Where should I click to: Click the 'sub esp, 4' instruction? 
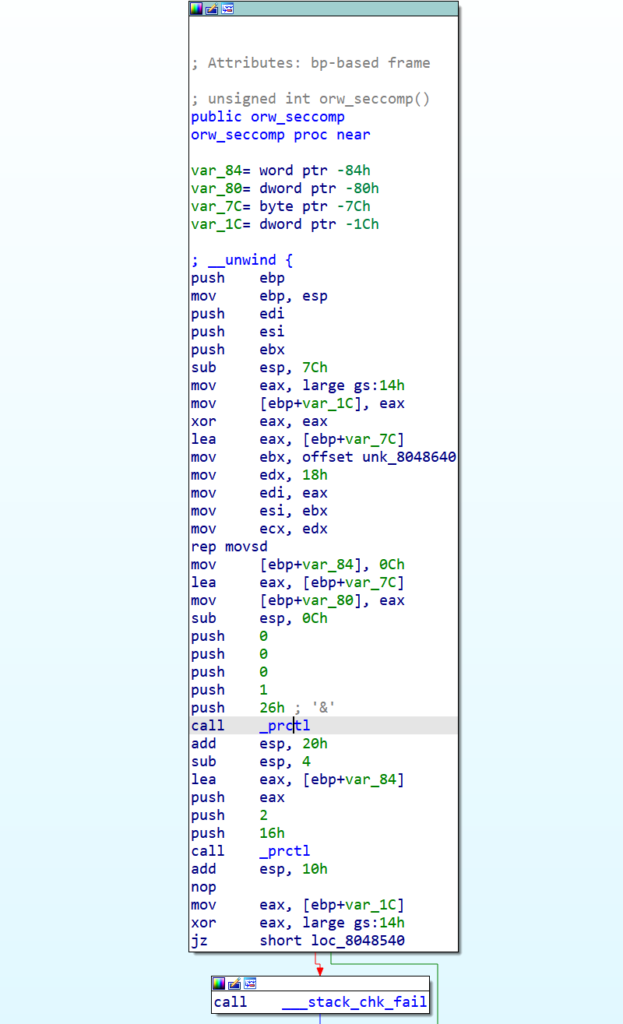251,761
